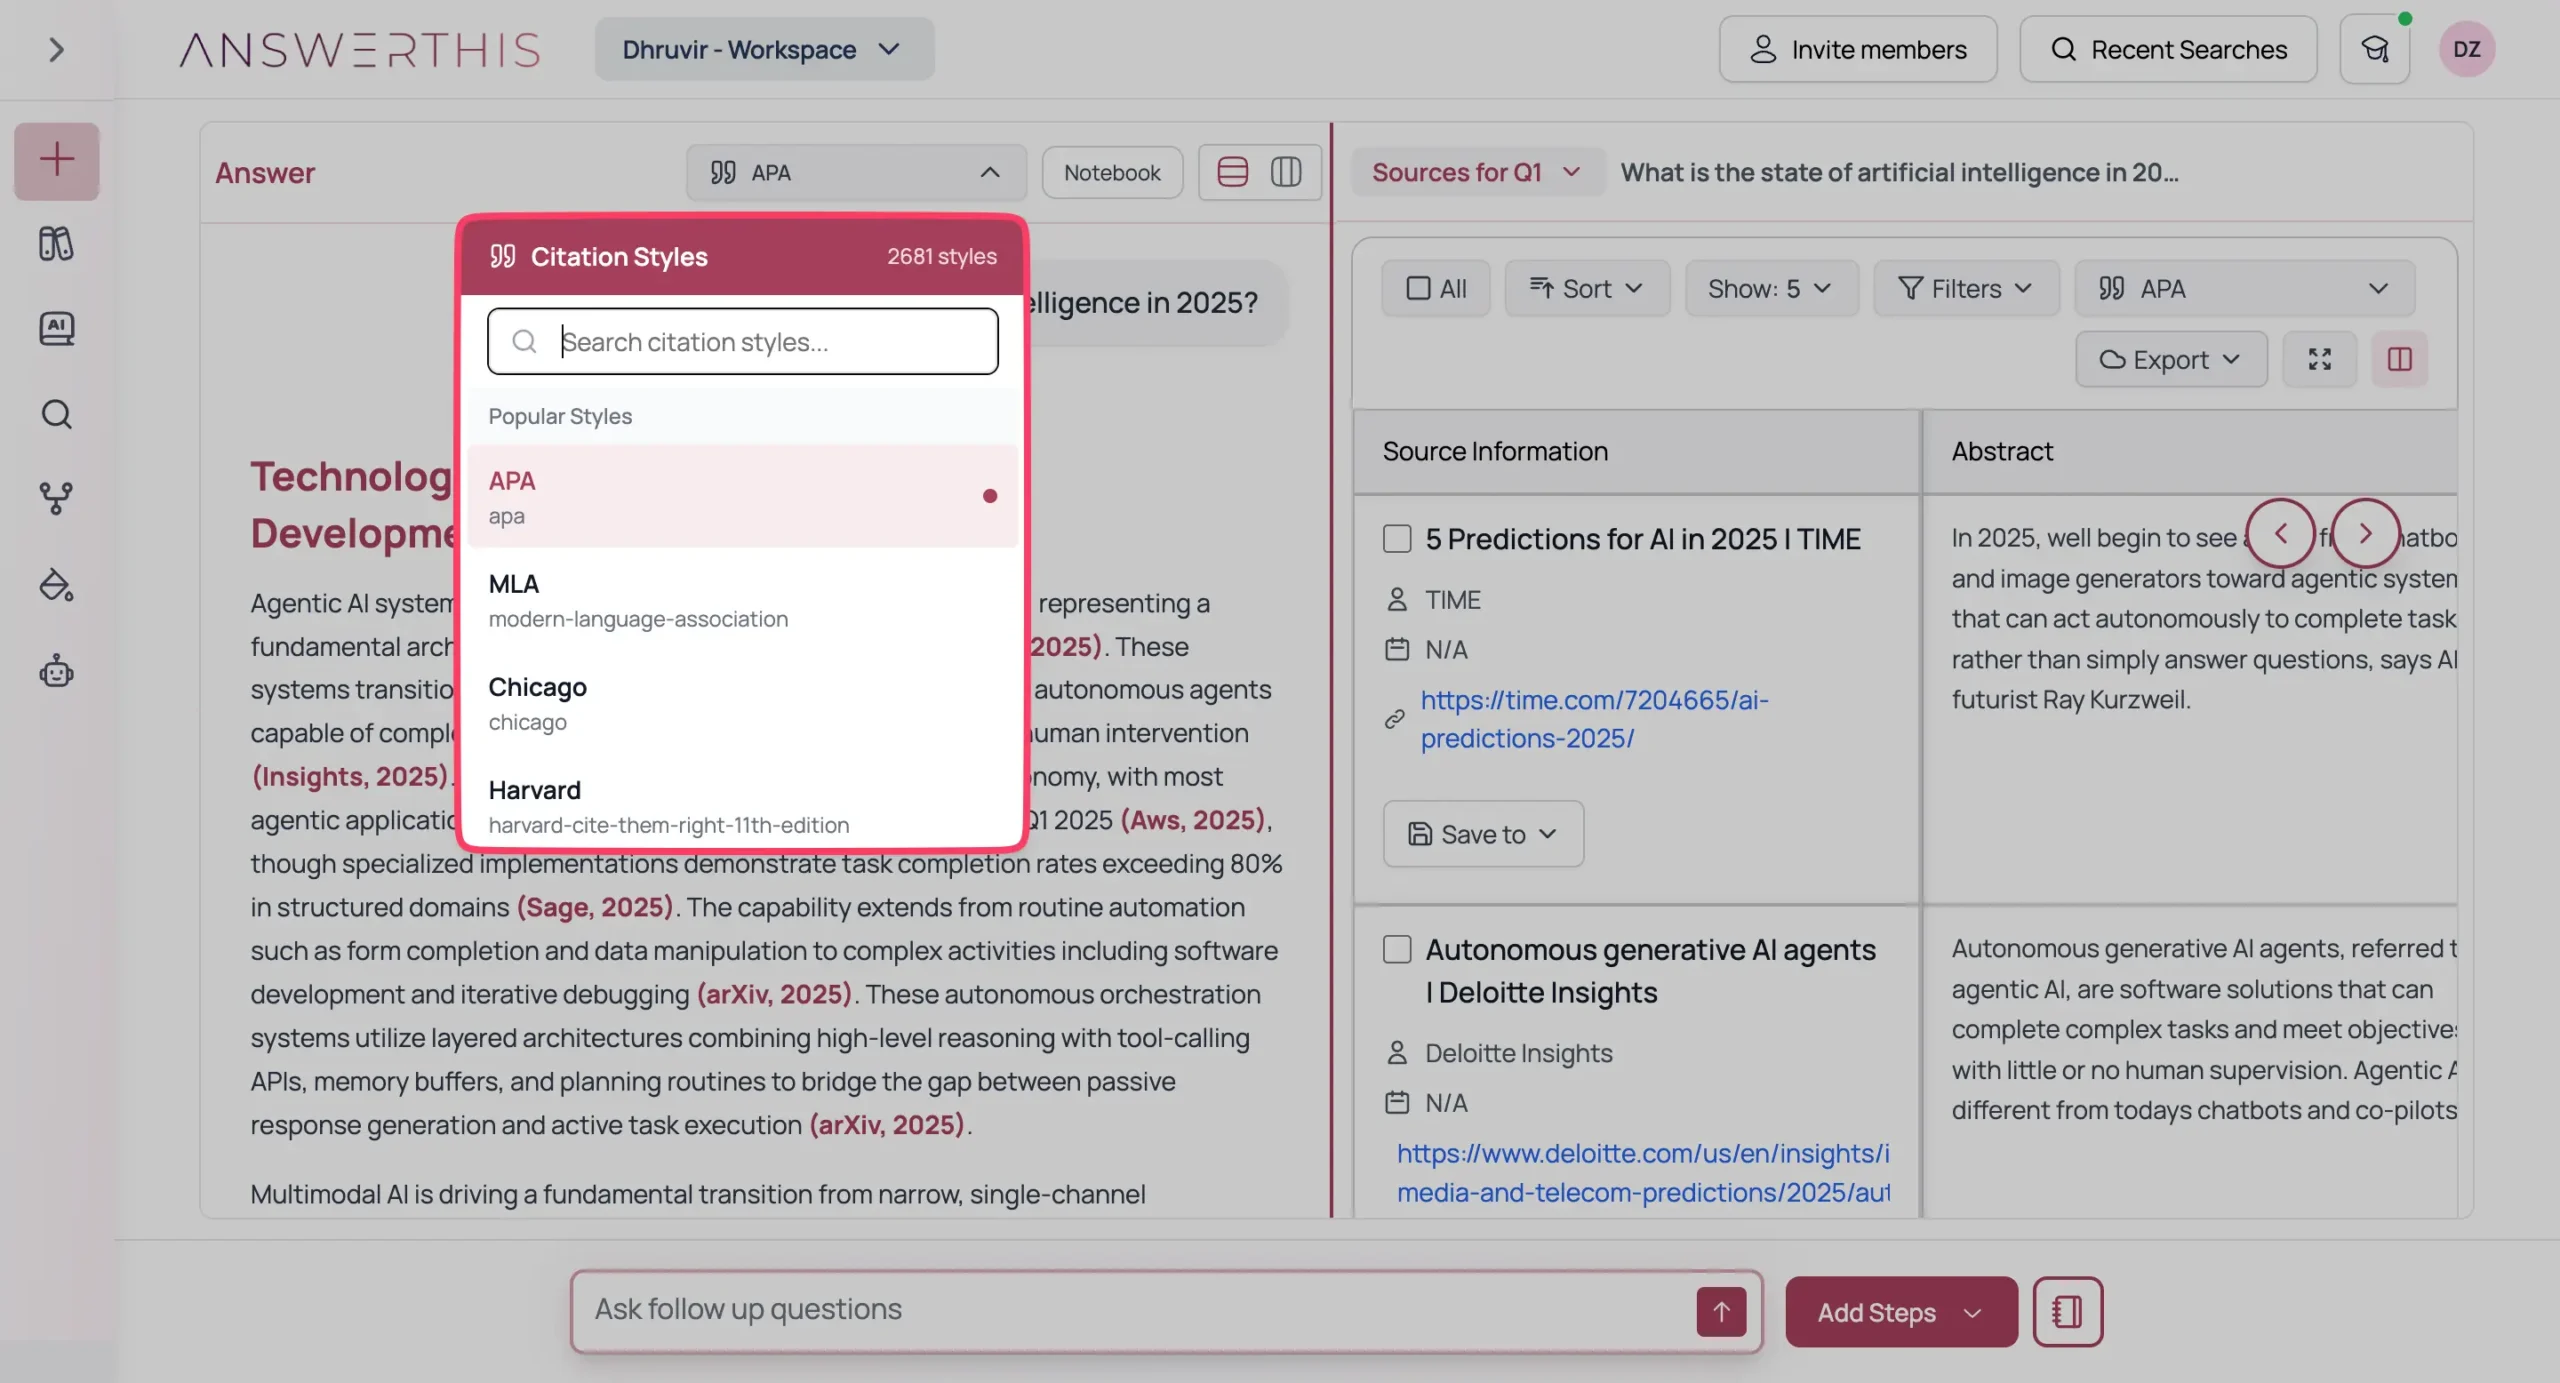Open a new search with the plus icon
This screenshot has height=1383, width=2560.
(56, 160)
